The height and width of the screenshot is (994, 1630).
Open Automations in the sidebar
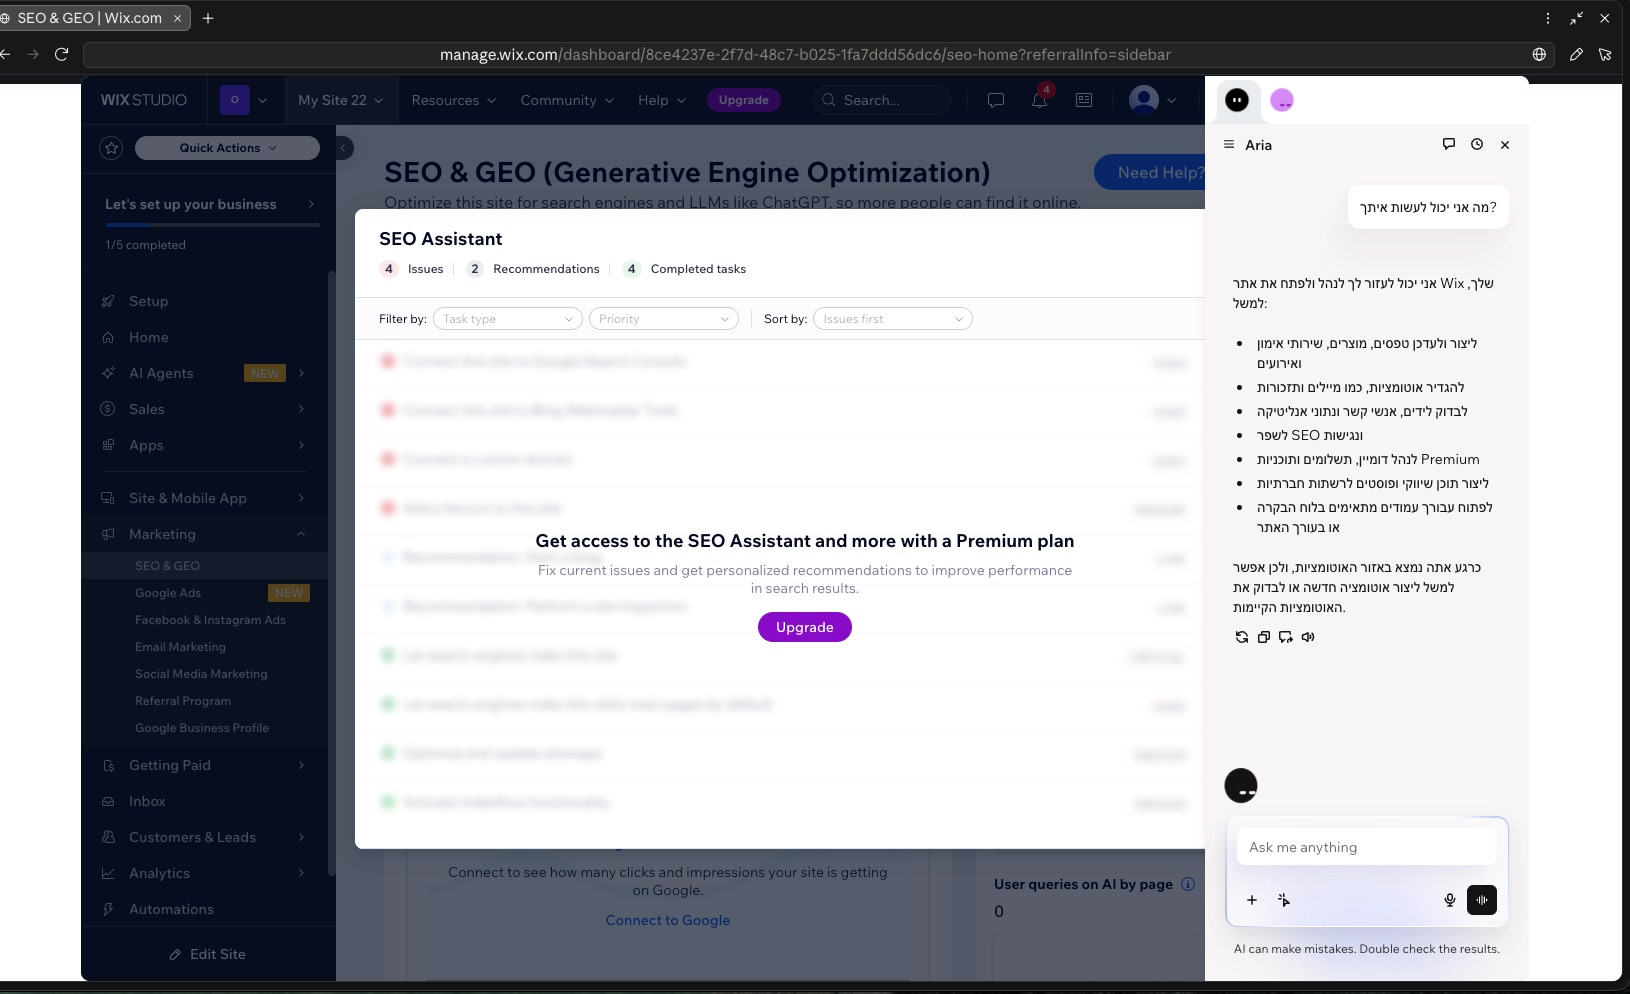click(204, 909)
